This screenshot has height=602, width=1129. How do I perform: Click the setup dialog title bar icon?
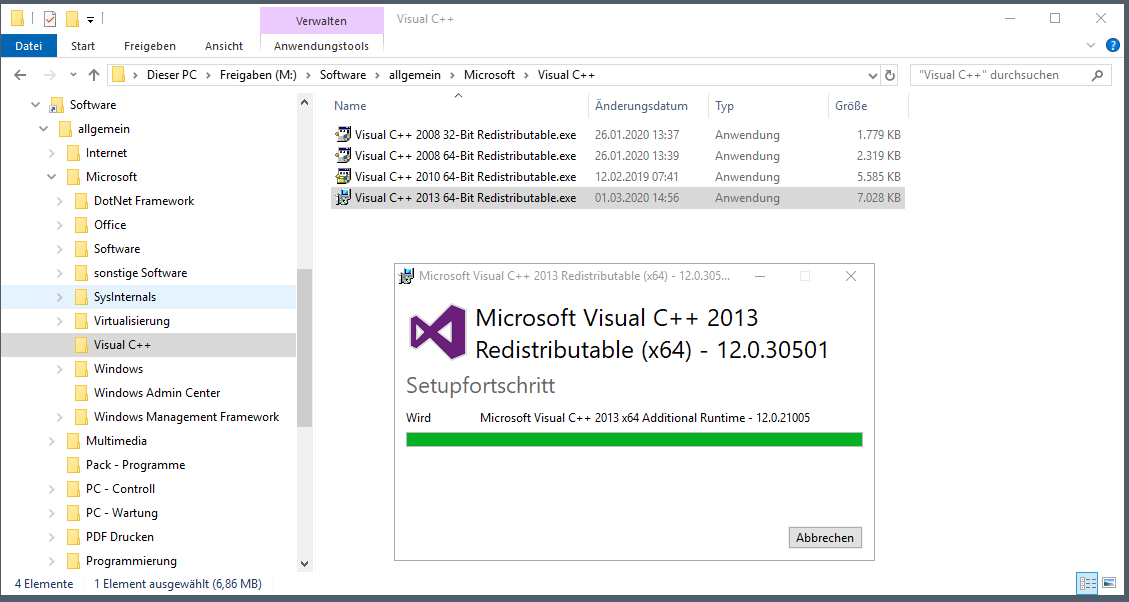407,276
